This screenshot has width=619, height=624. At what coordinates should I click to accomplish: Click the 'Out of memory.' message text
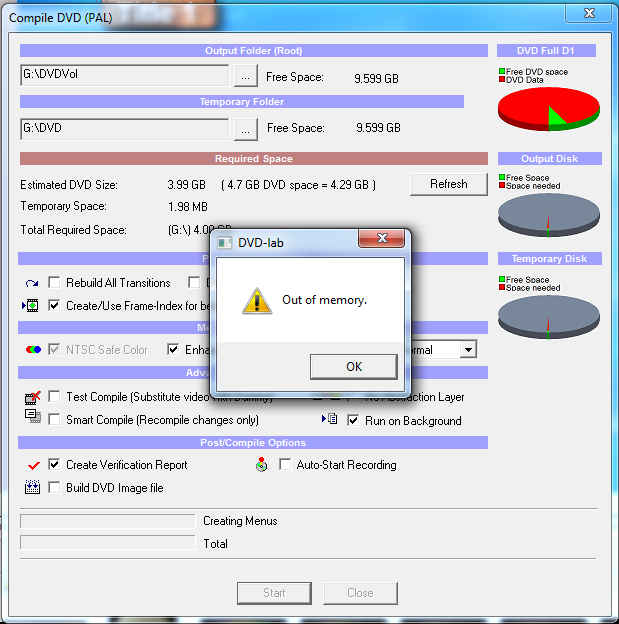(324, 300)
